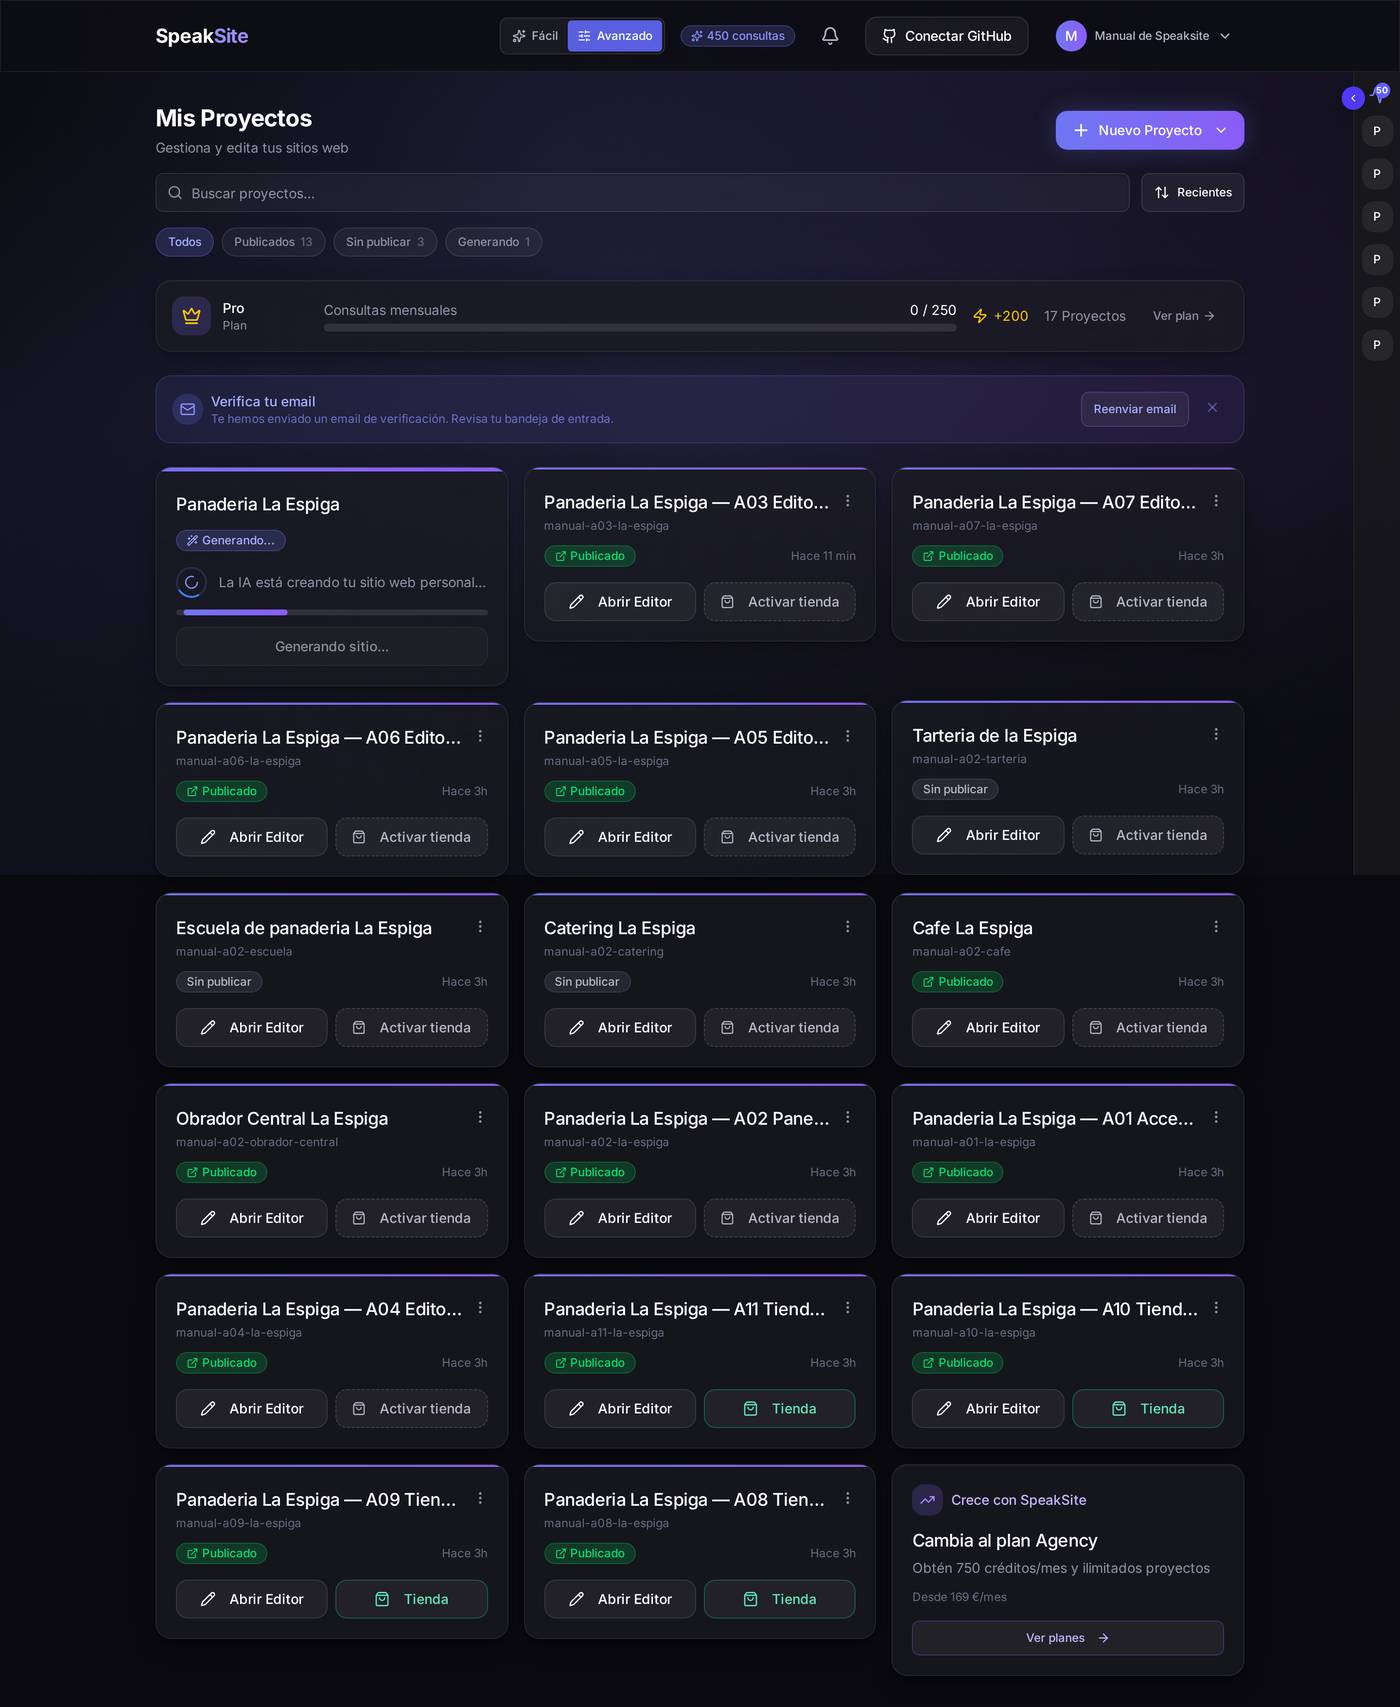1400x1707 pixels.
Task: Open the Recientes sort dropdown
Action: click(x=1193, y=192)
